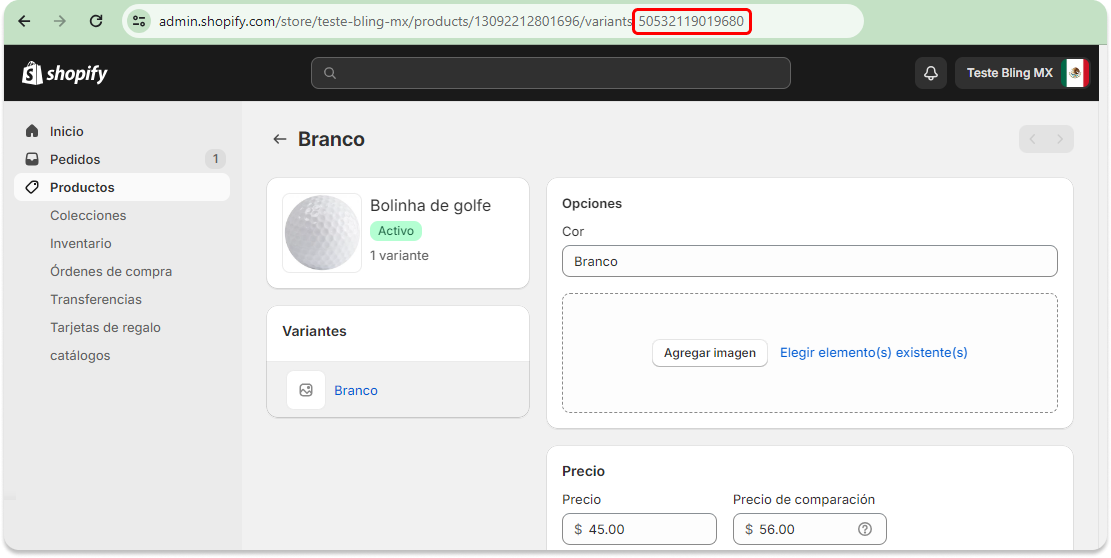
Task: Click the browser address bar URL
Action: (451, 21)
